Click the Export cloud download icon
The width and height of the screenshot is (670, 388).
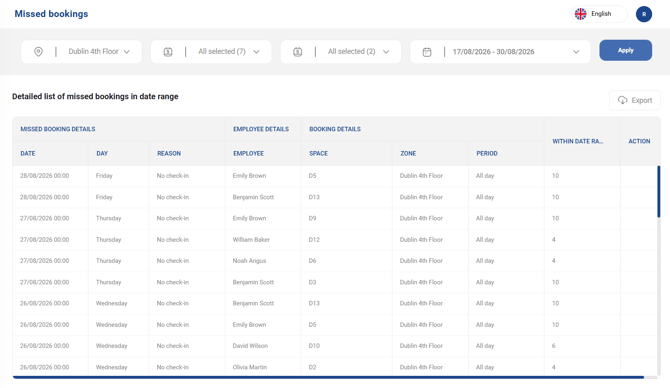623,100
